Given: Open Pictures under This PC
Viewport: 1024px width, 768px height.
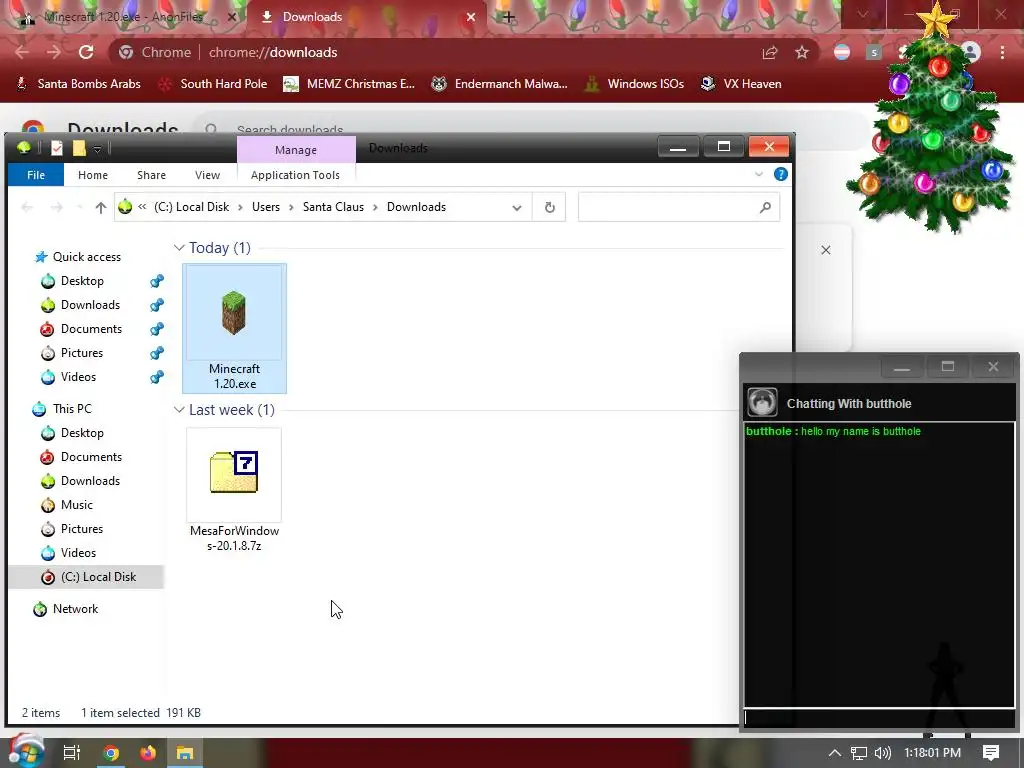Looking at the screenshot, I should click(82, 529).
